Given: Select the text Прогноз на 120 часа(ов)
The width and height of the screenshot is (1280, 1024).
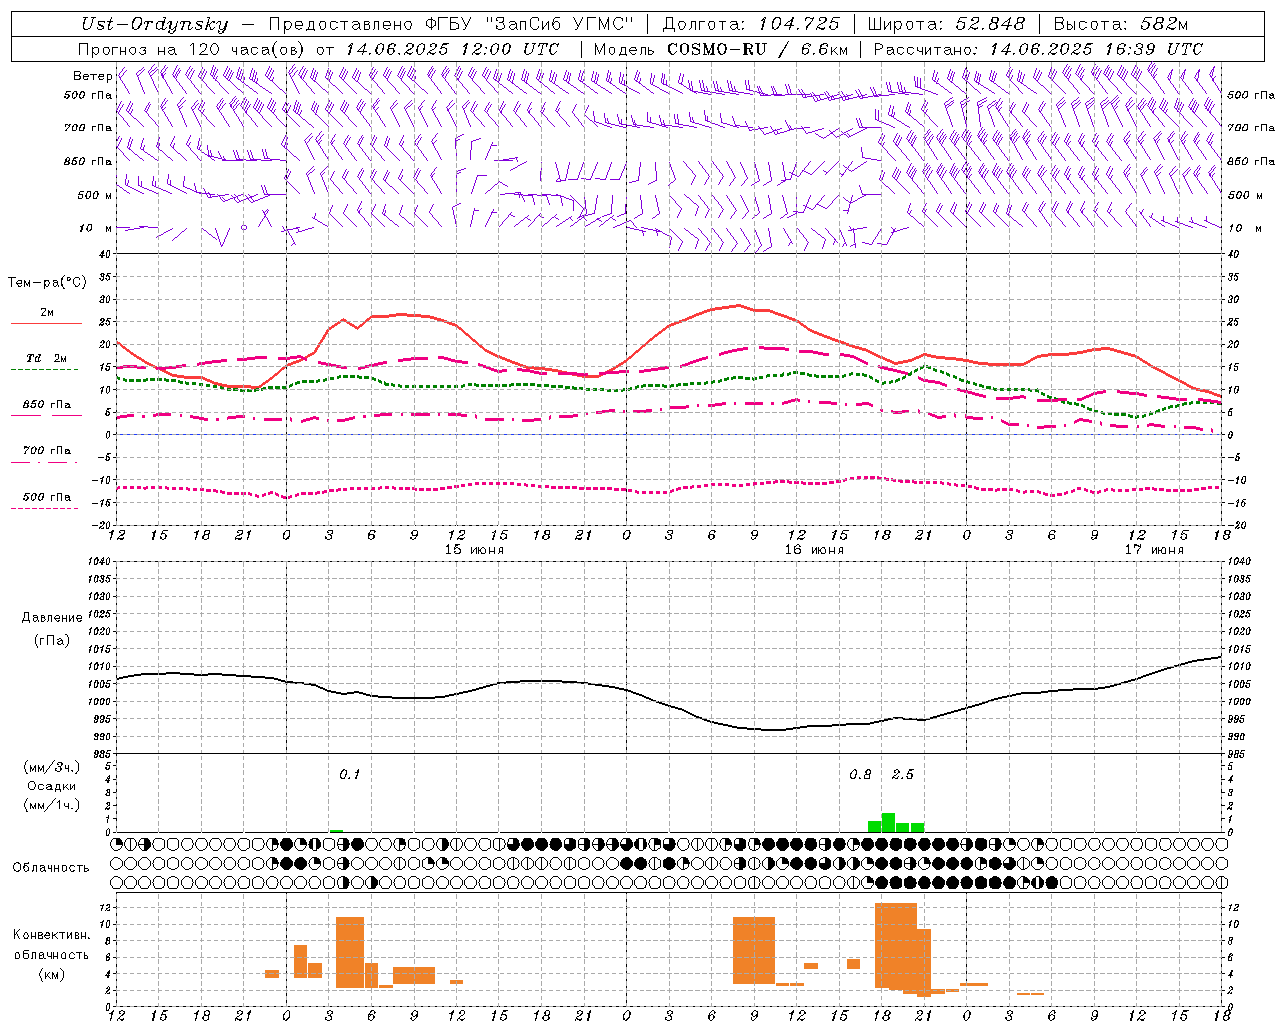Looking at the screenshot, I should (x=193, y=49).
